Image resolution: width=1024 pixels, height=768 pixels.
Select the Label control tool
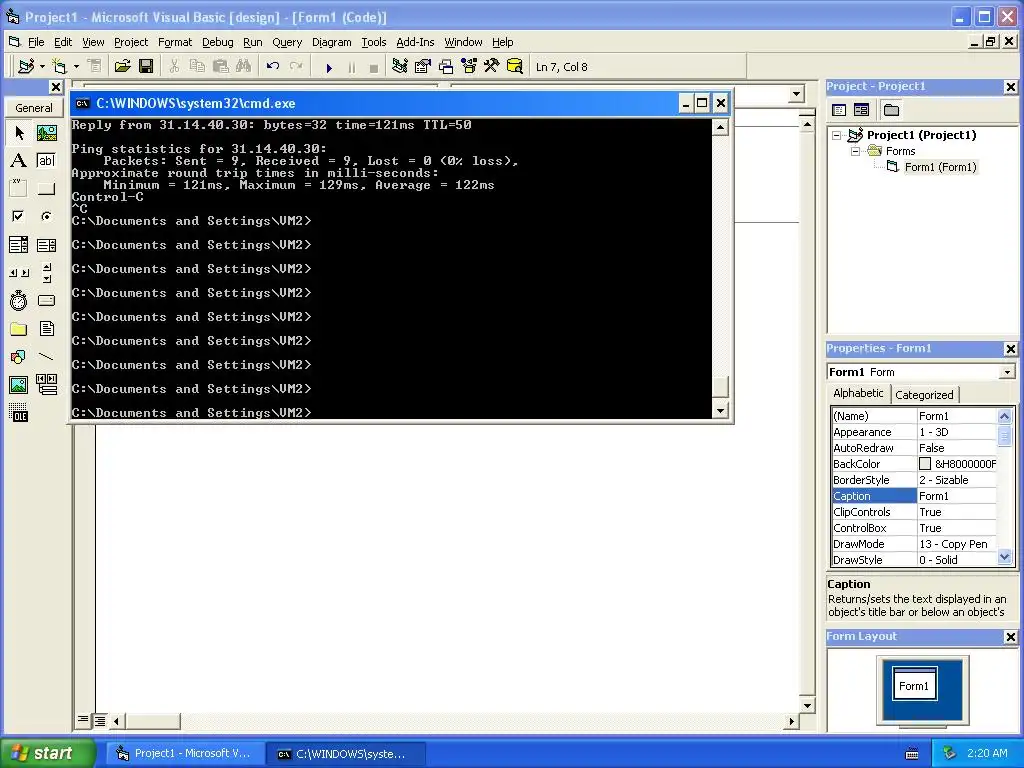(x=19, y=161)
